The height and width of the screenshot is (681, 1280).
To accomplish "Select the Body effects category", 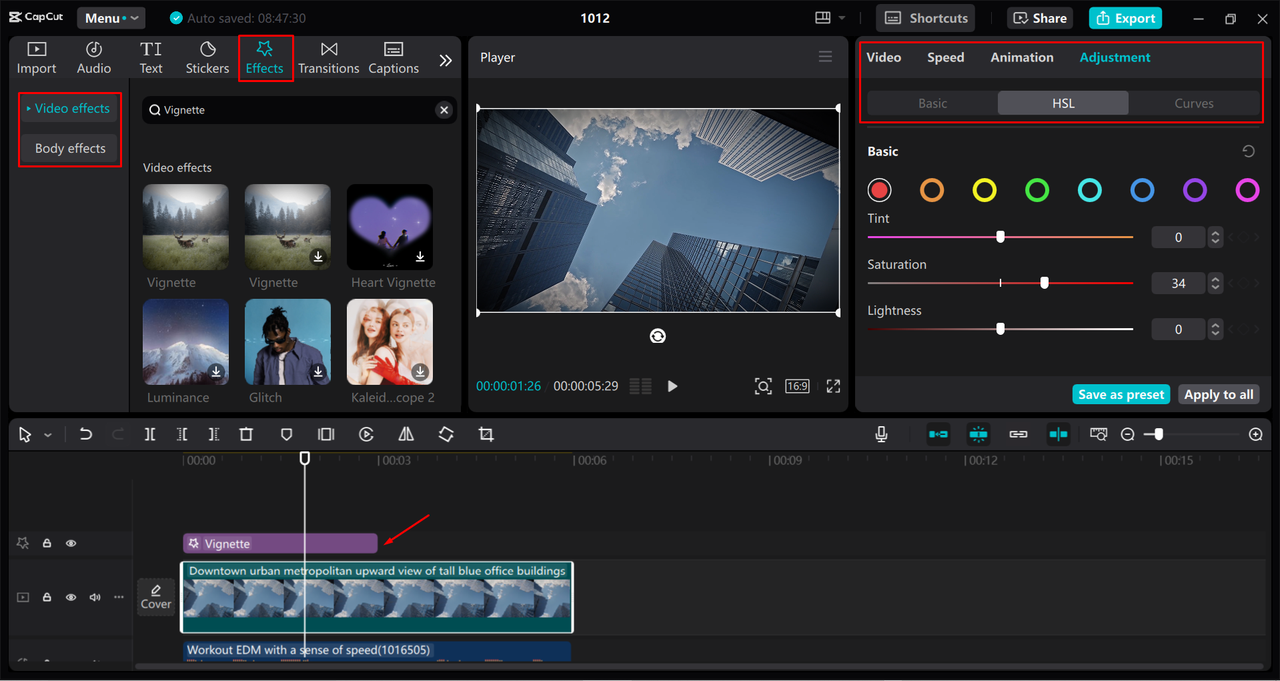I will pos(71,148).
